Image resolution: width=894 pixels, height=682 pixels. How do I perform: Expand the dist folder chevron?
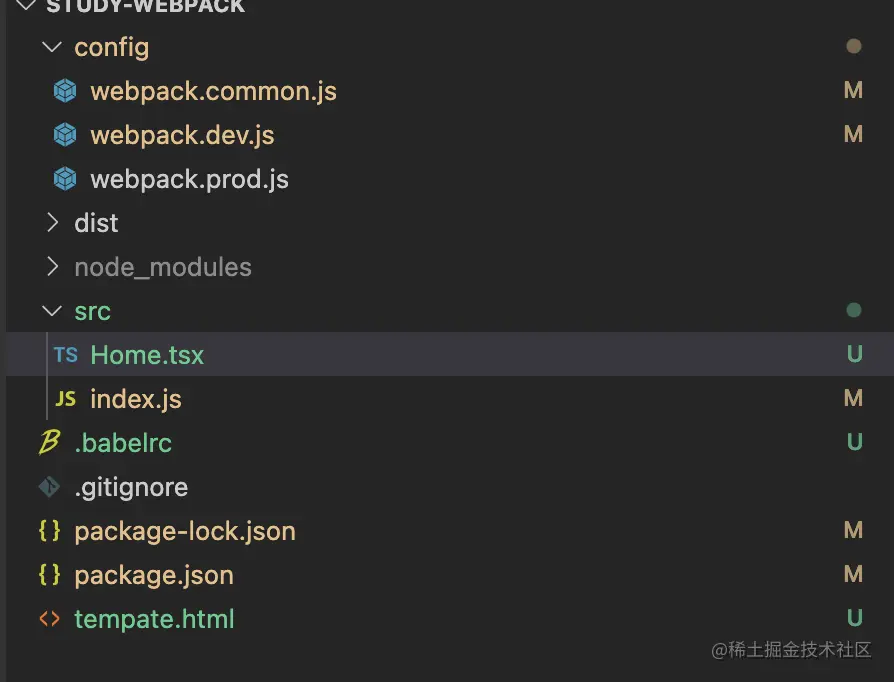(52, 223)
